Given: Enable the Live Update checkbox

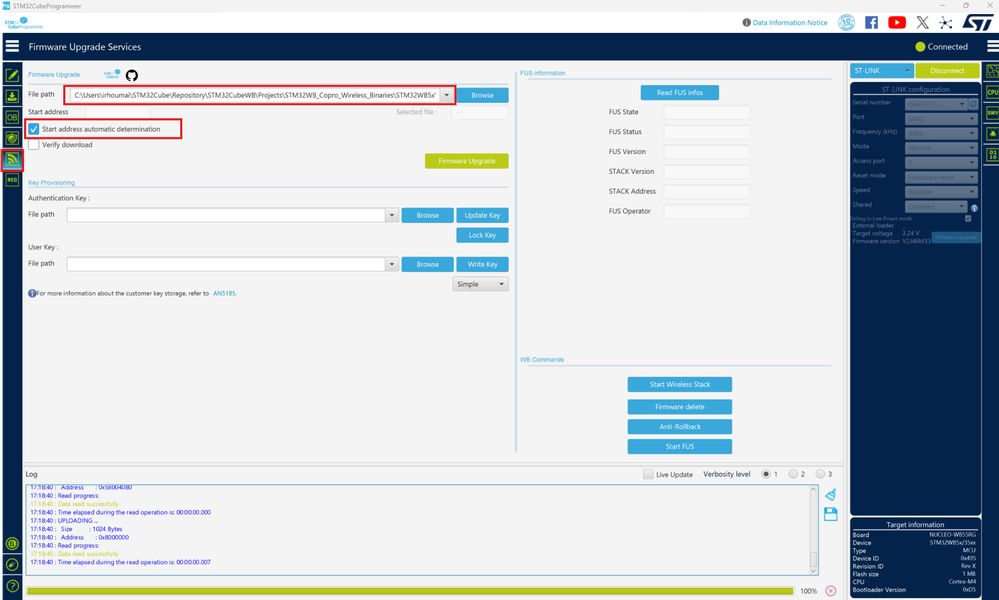Looking at the screenshot, I should click(648, 474).
